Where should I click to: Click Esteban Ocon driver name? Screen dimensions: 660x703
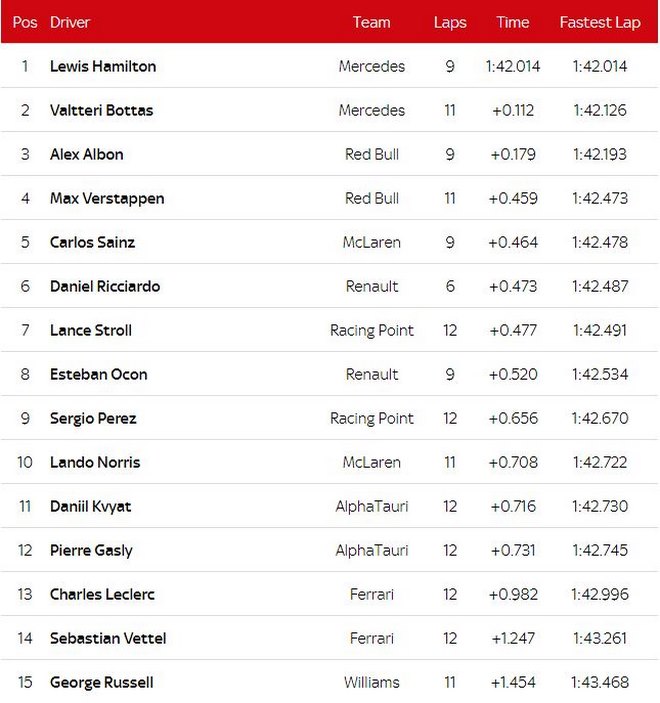pyautogui.click(x=99, y=374)
